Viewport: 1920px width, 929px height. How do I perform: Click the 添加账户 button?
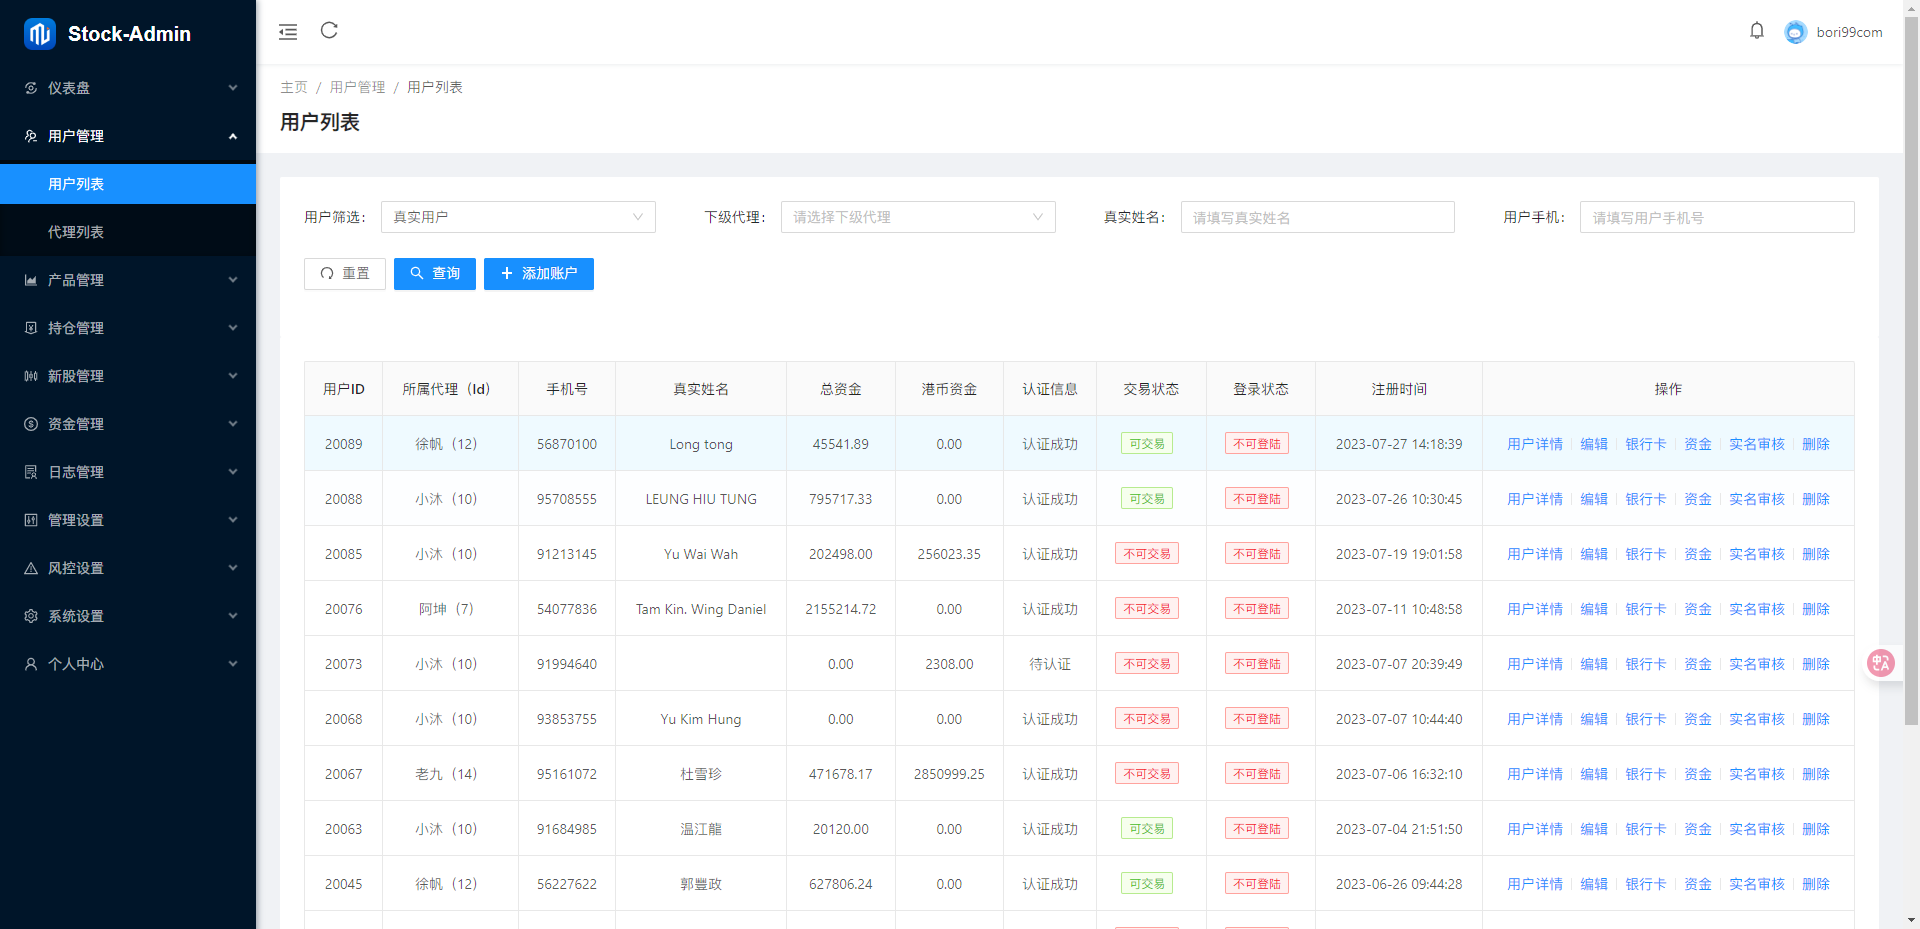click(539, 274)
